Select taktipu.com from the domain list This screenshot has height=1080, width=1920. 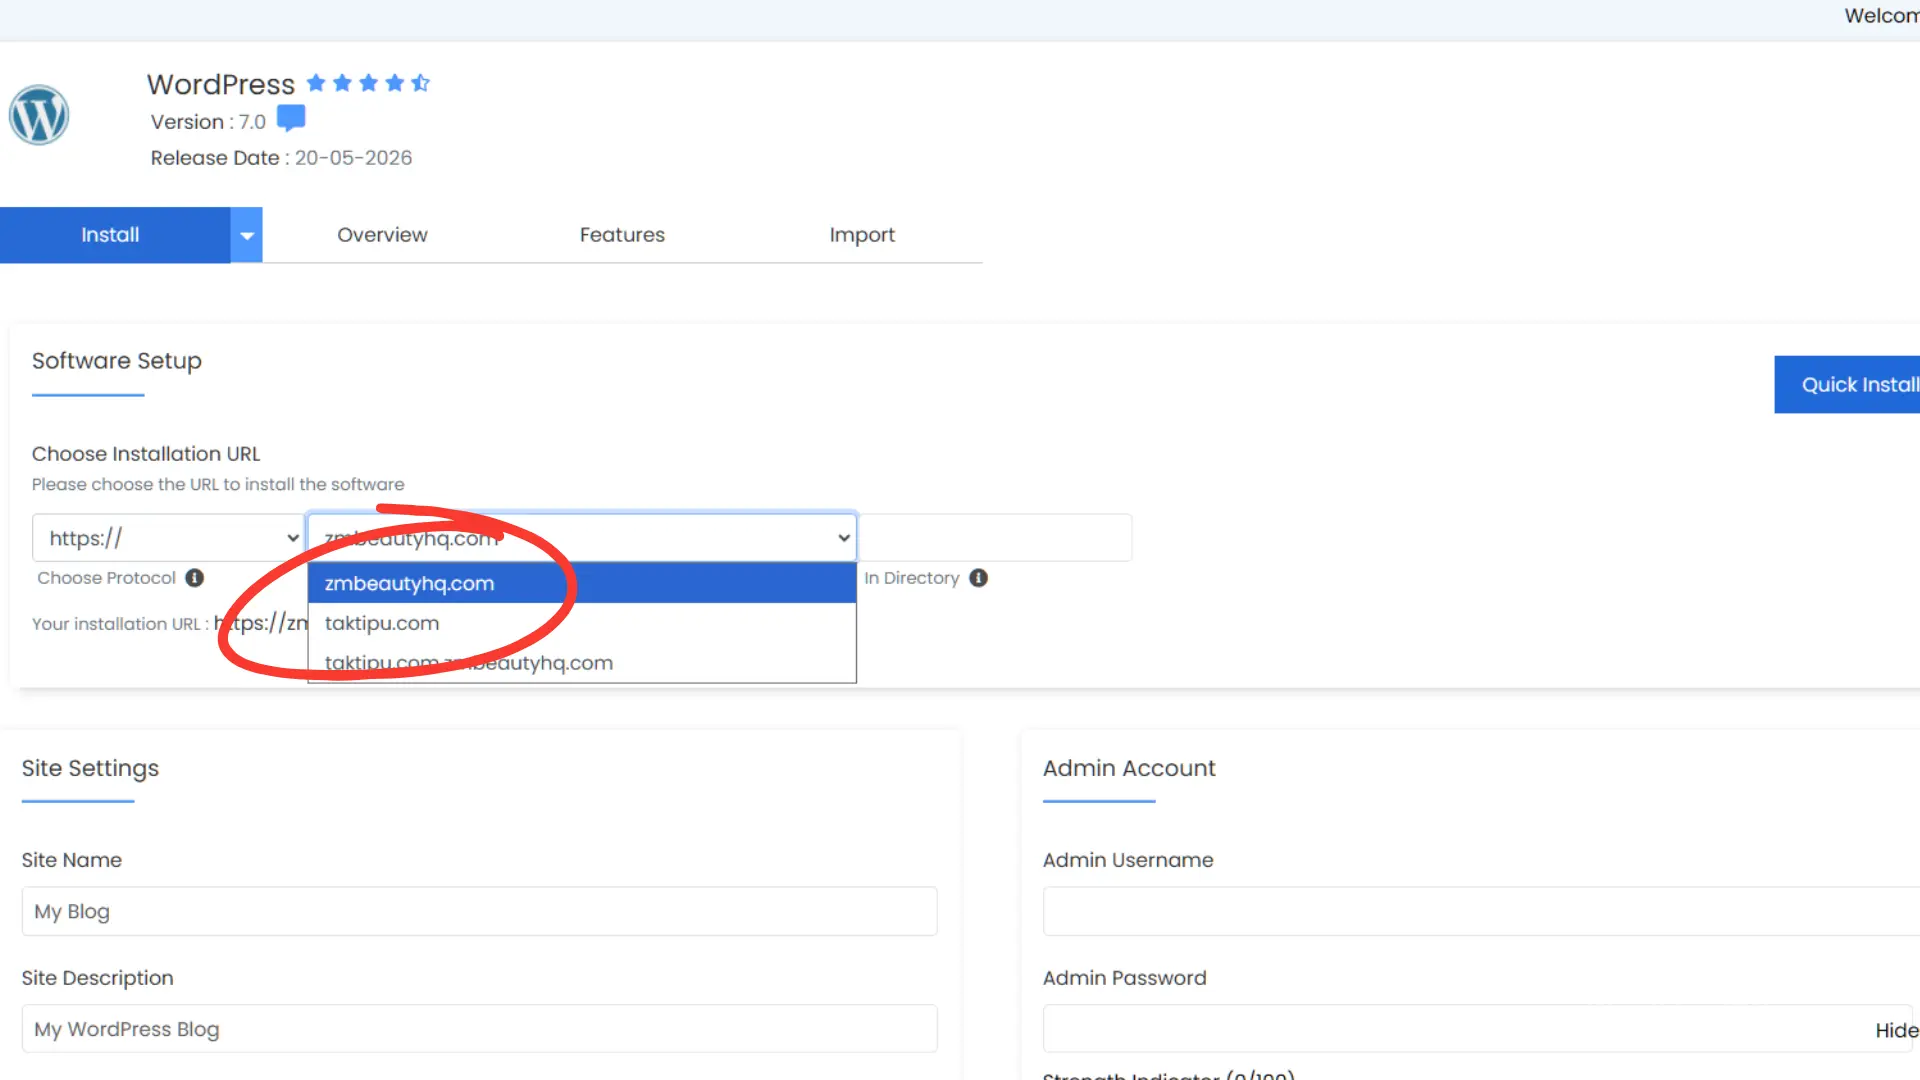(x=582, y=623)
